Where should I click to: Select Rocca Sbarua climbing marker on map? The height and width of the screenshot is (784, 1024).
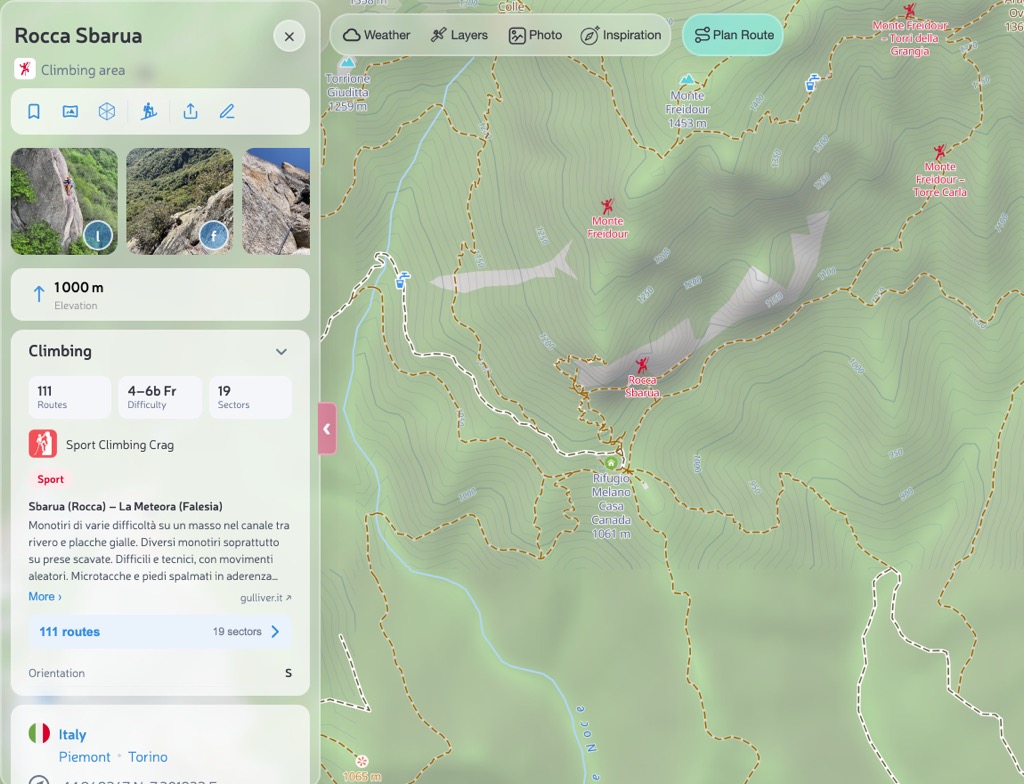[643, 365]
